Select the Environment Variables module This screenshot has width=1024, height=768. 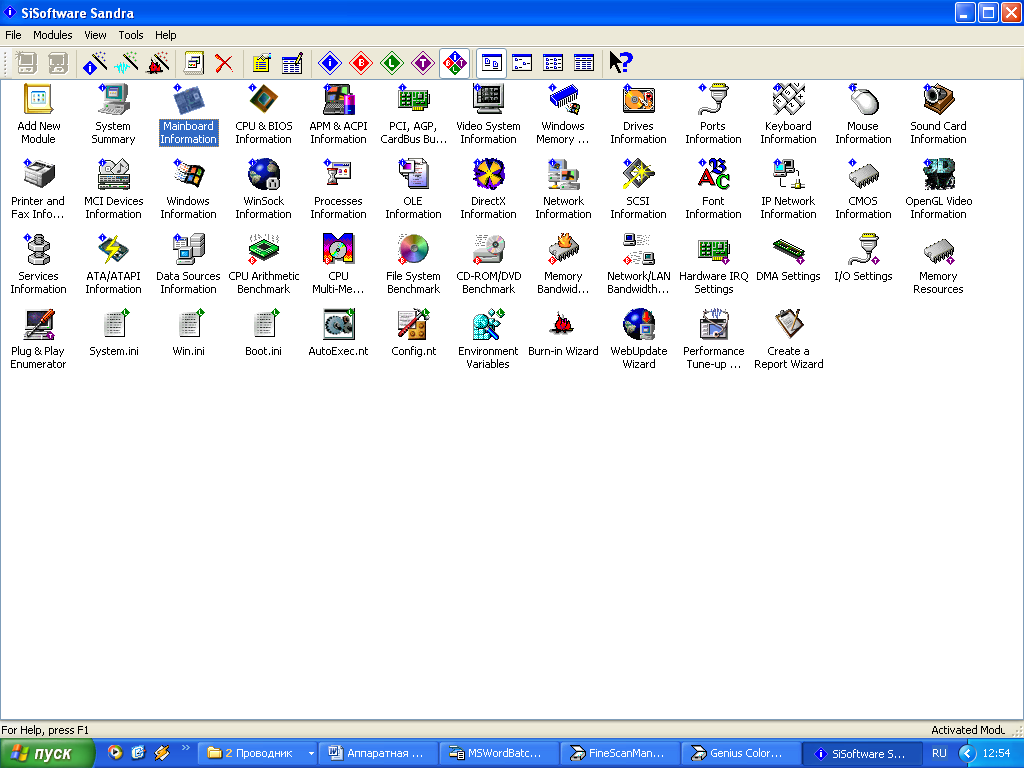coord(488,340)
